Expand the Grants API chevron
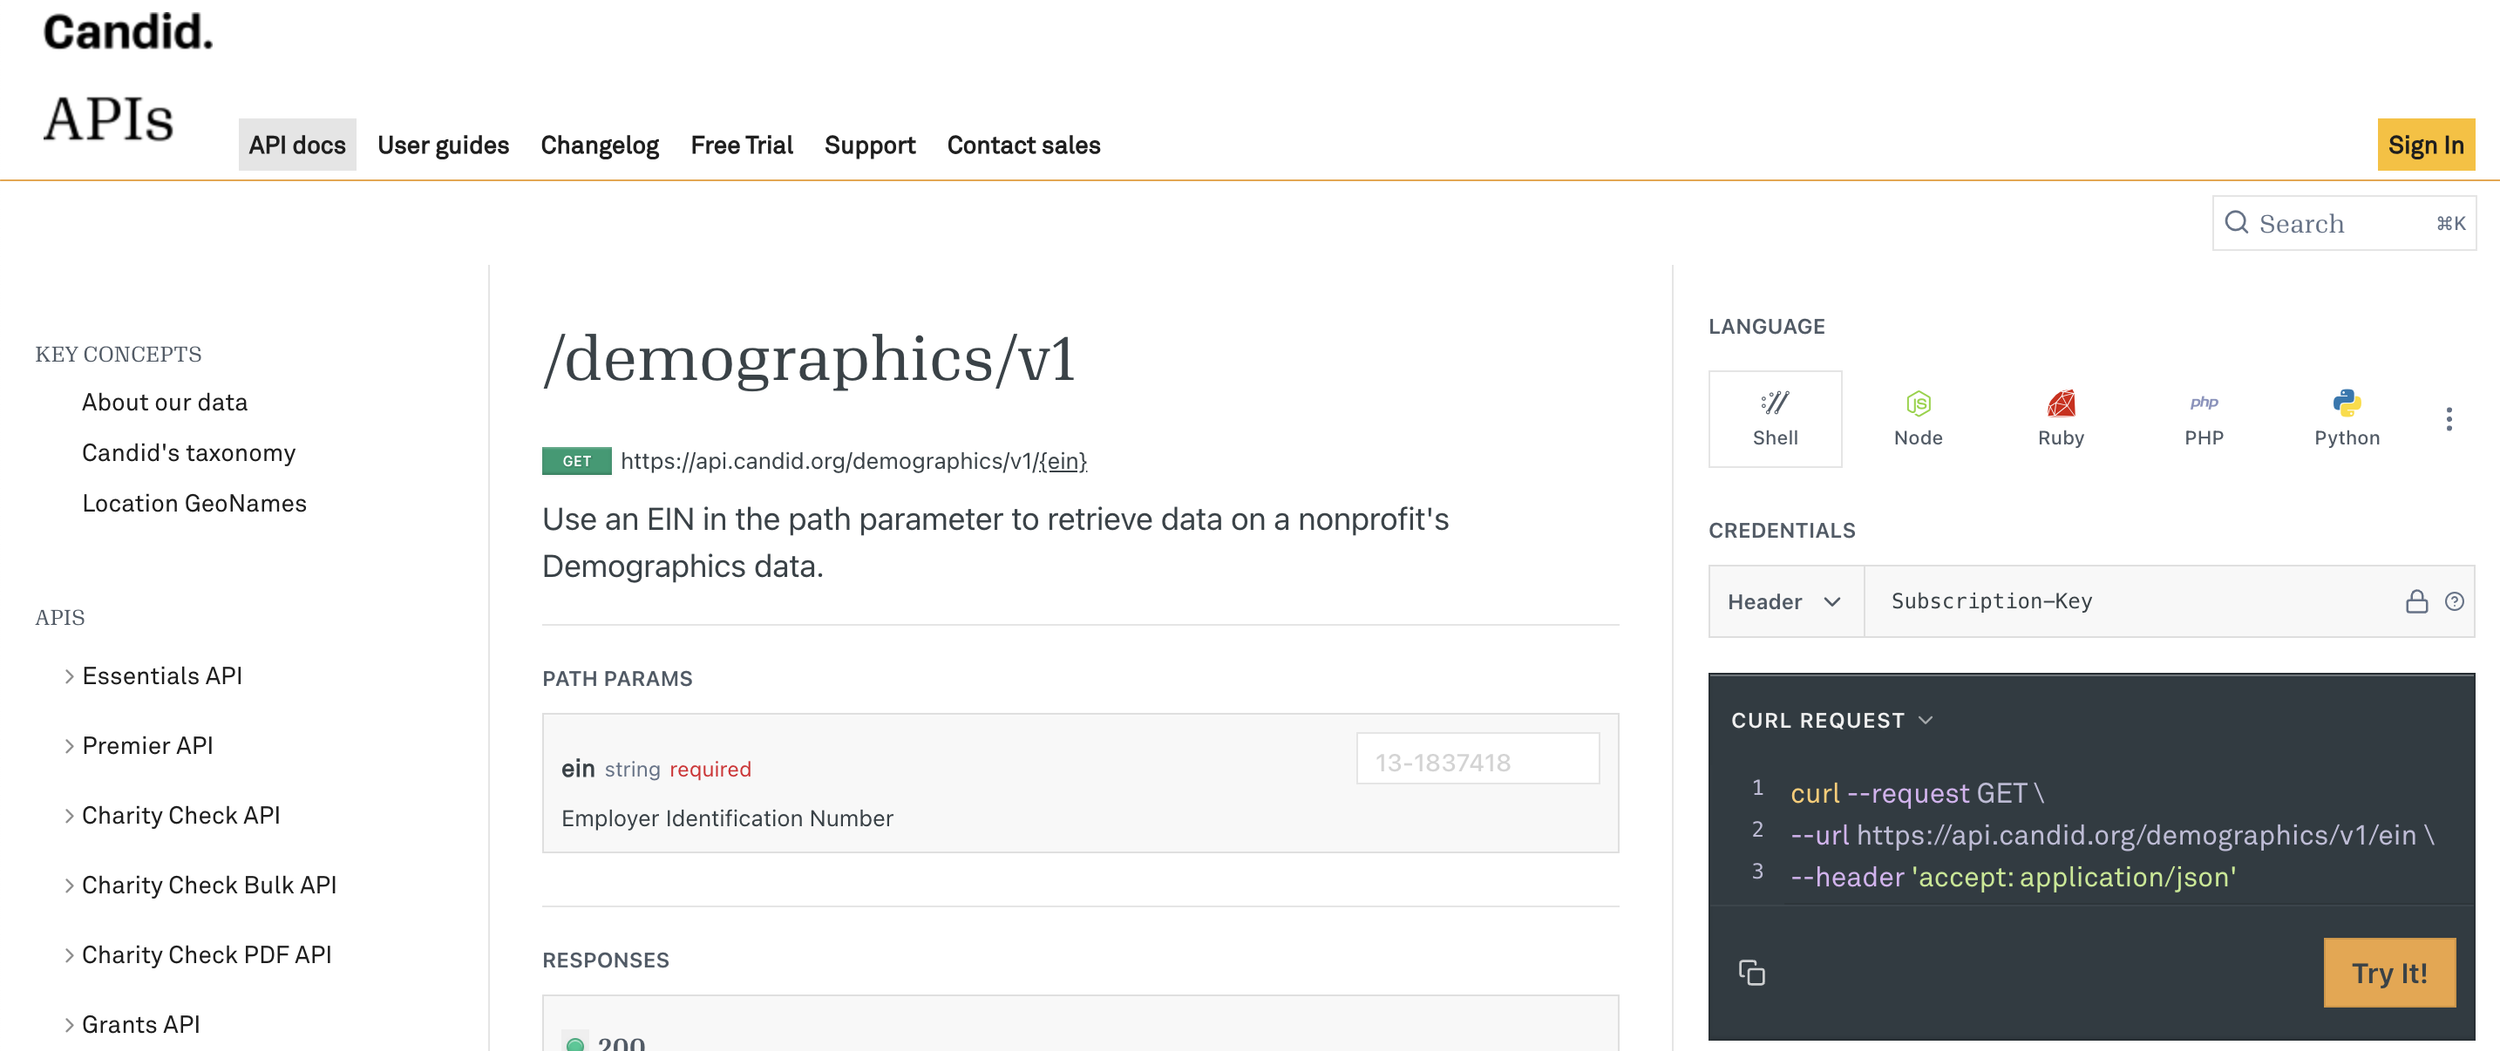This screenshot has height=1051, width=2500. 69,1025
